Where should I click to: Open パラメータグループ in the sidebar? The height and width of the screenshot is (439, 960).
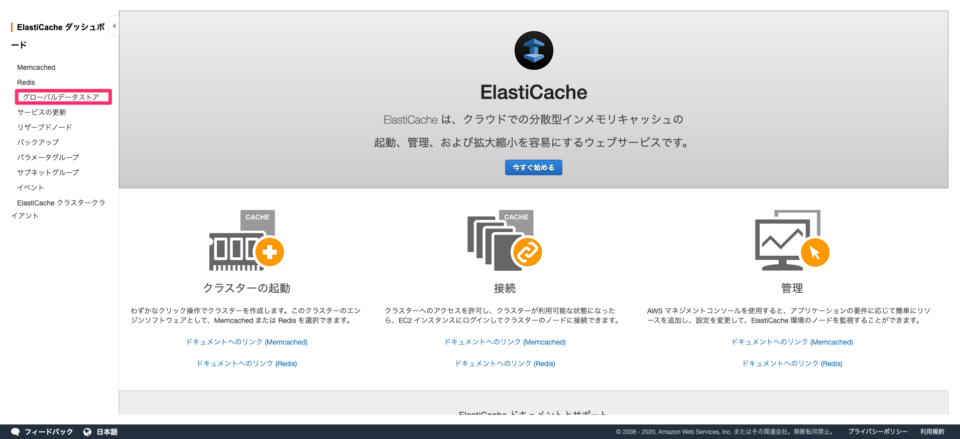click(48, 157)
